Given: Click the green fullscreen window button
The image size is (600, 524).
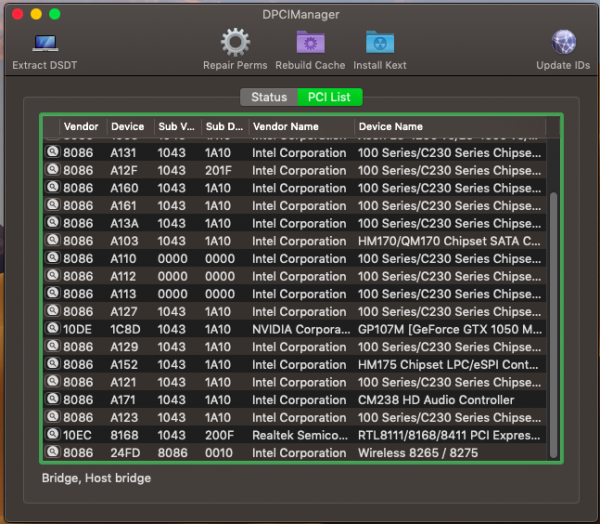Looking at the screenshot, I should [55, 14].
